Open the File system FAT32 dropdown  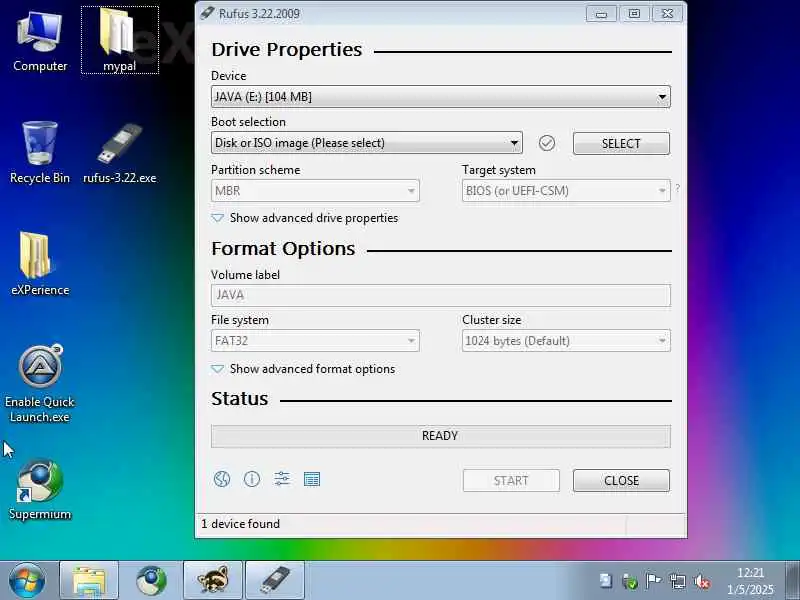click(x=315, y=341)
